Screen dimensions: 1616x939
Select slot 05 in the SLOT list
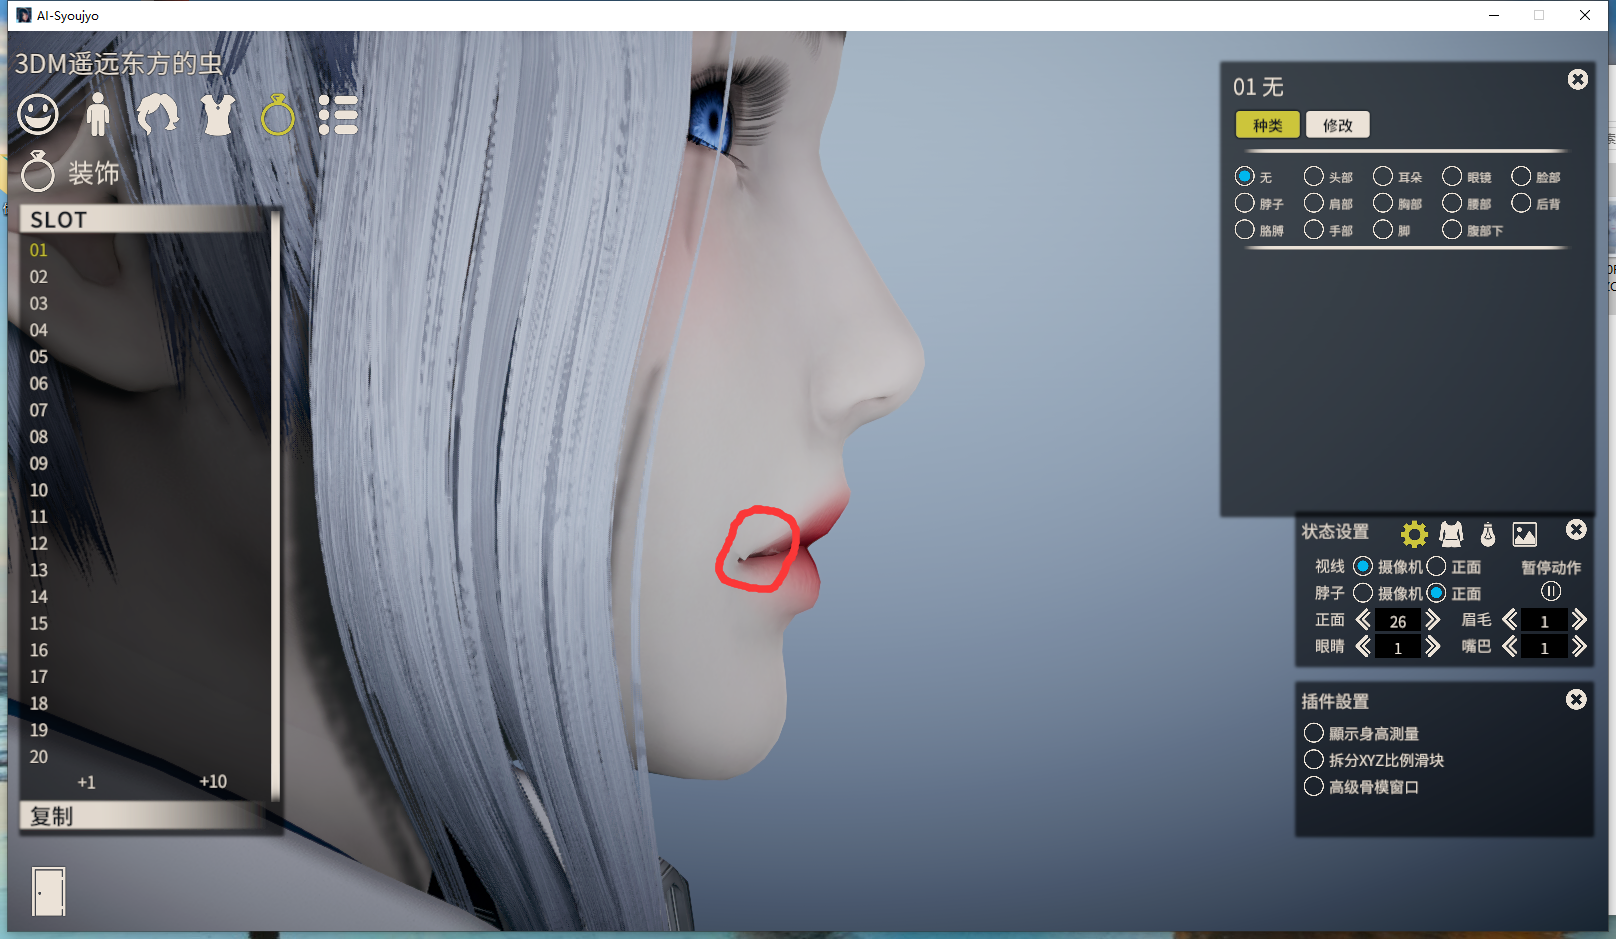[x=39, y=357]
